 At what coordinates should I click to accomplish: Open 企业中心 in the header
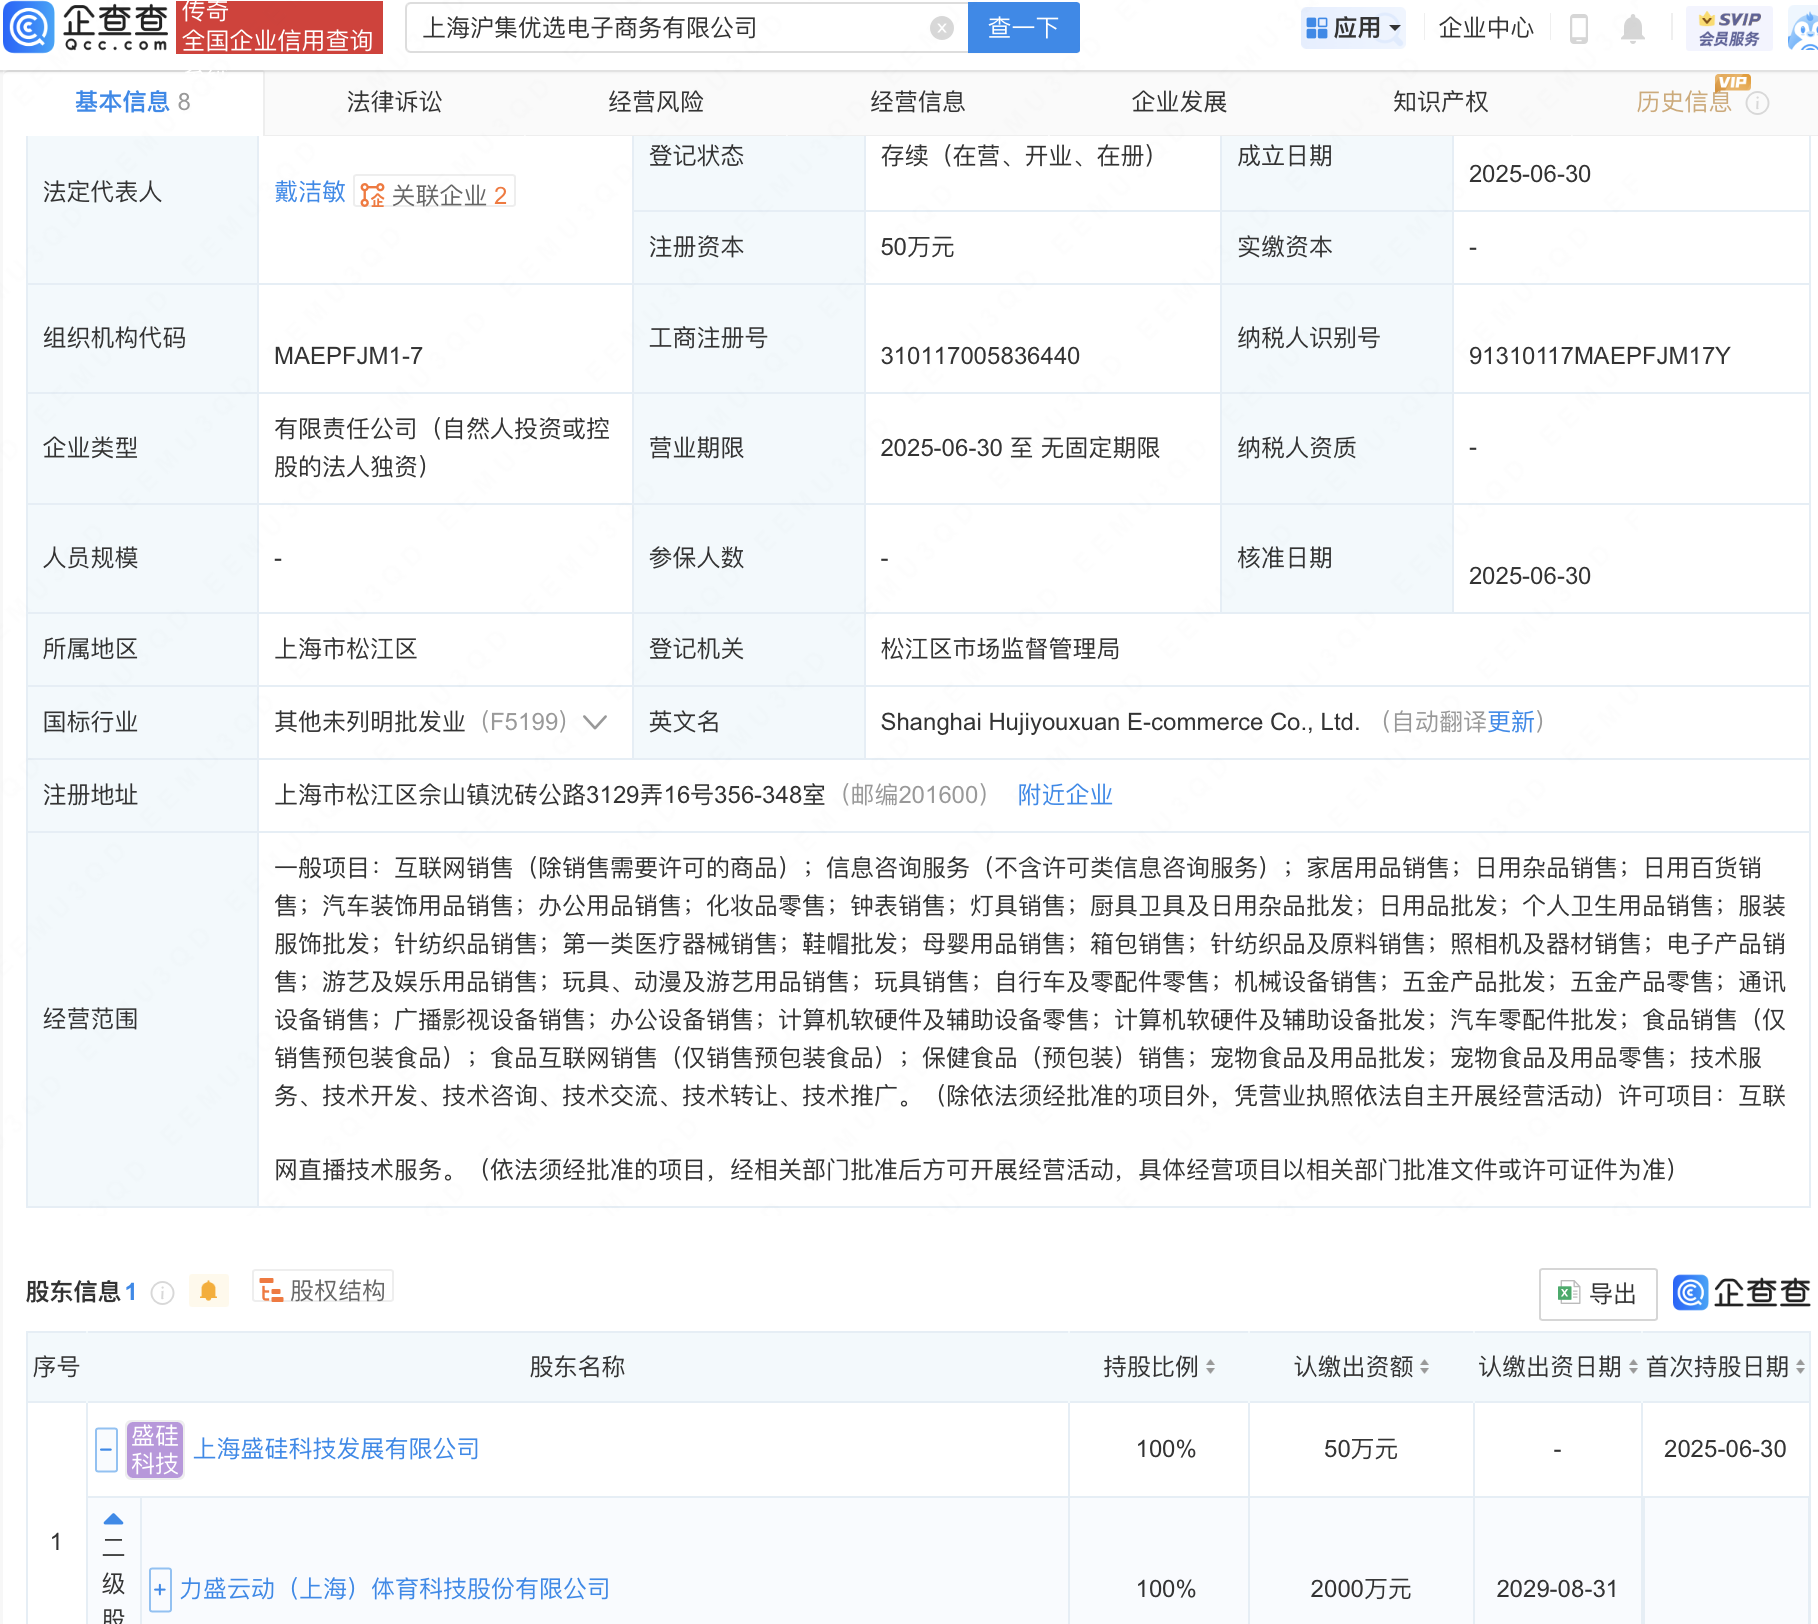pyautogui.click(x=1485, y=28)
